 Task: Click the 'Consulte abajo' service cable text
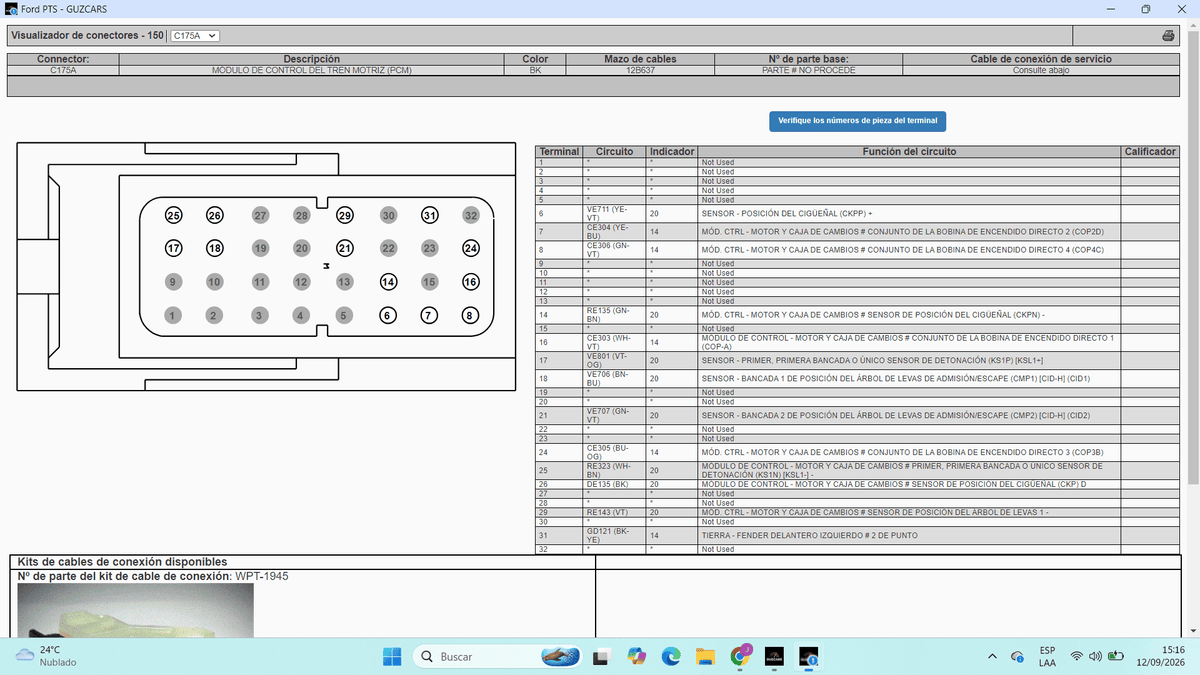(1041, 70)
